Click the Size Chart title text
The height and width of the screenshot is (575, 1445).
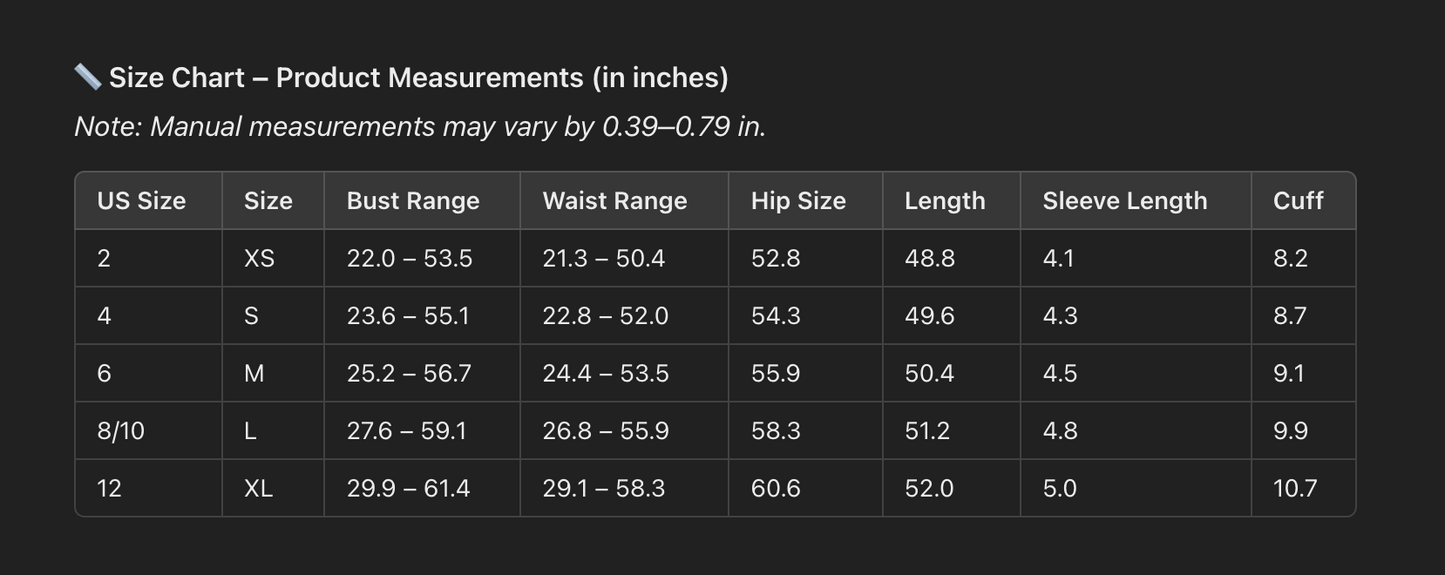pos(419,78)
